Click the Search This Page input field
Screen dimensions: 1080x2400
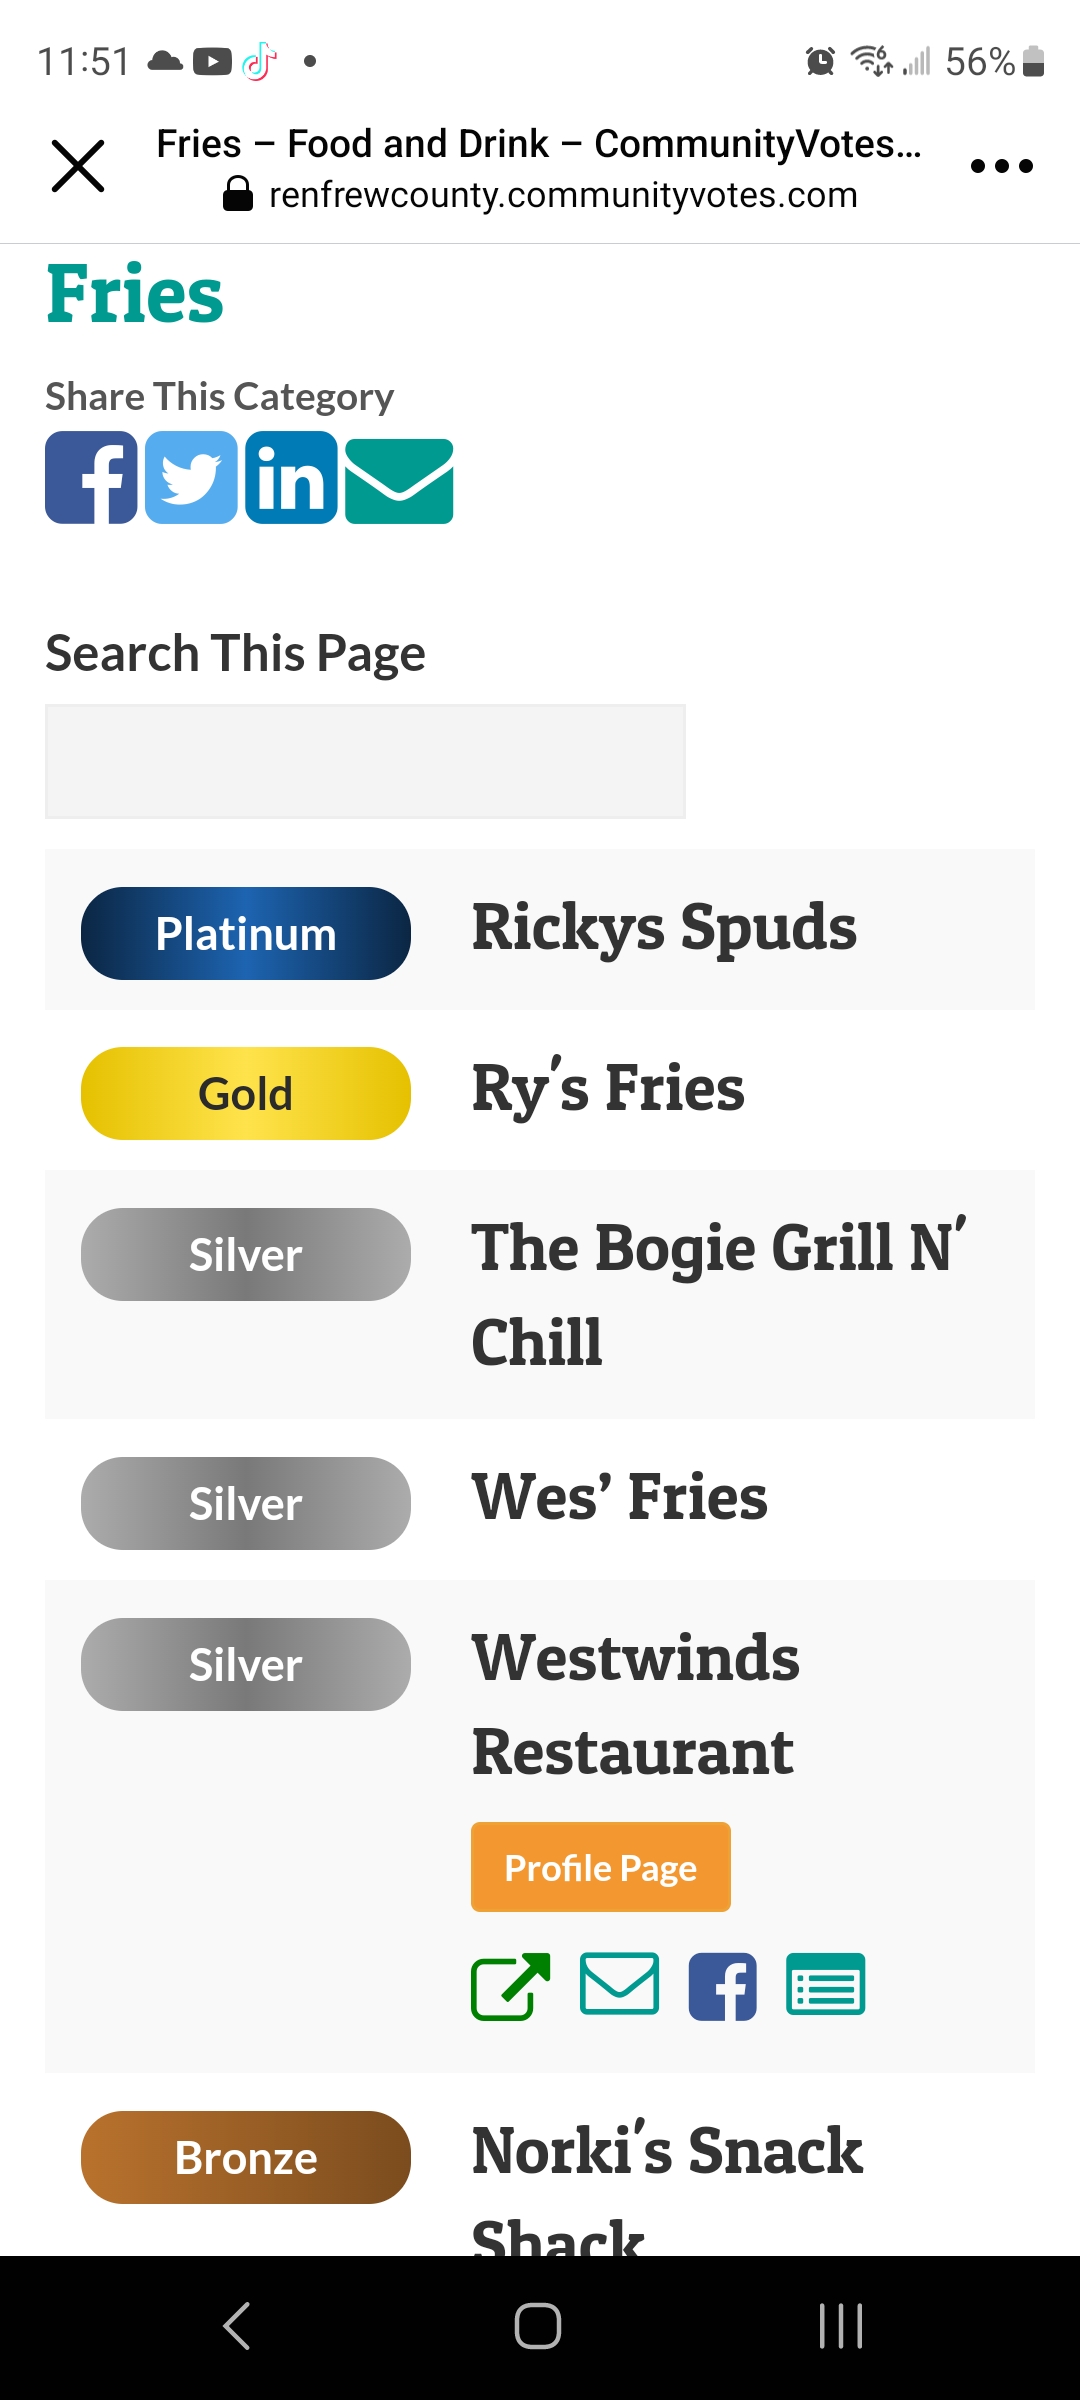pos(365,762)
